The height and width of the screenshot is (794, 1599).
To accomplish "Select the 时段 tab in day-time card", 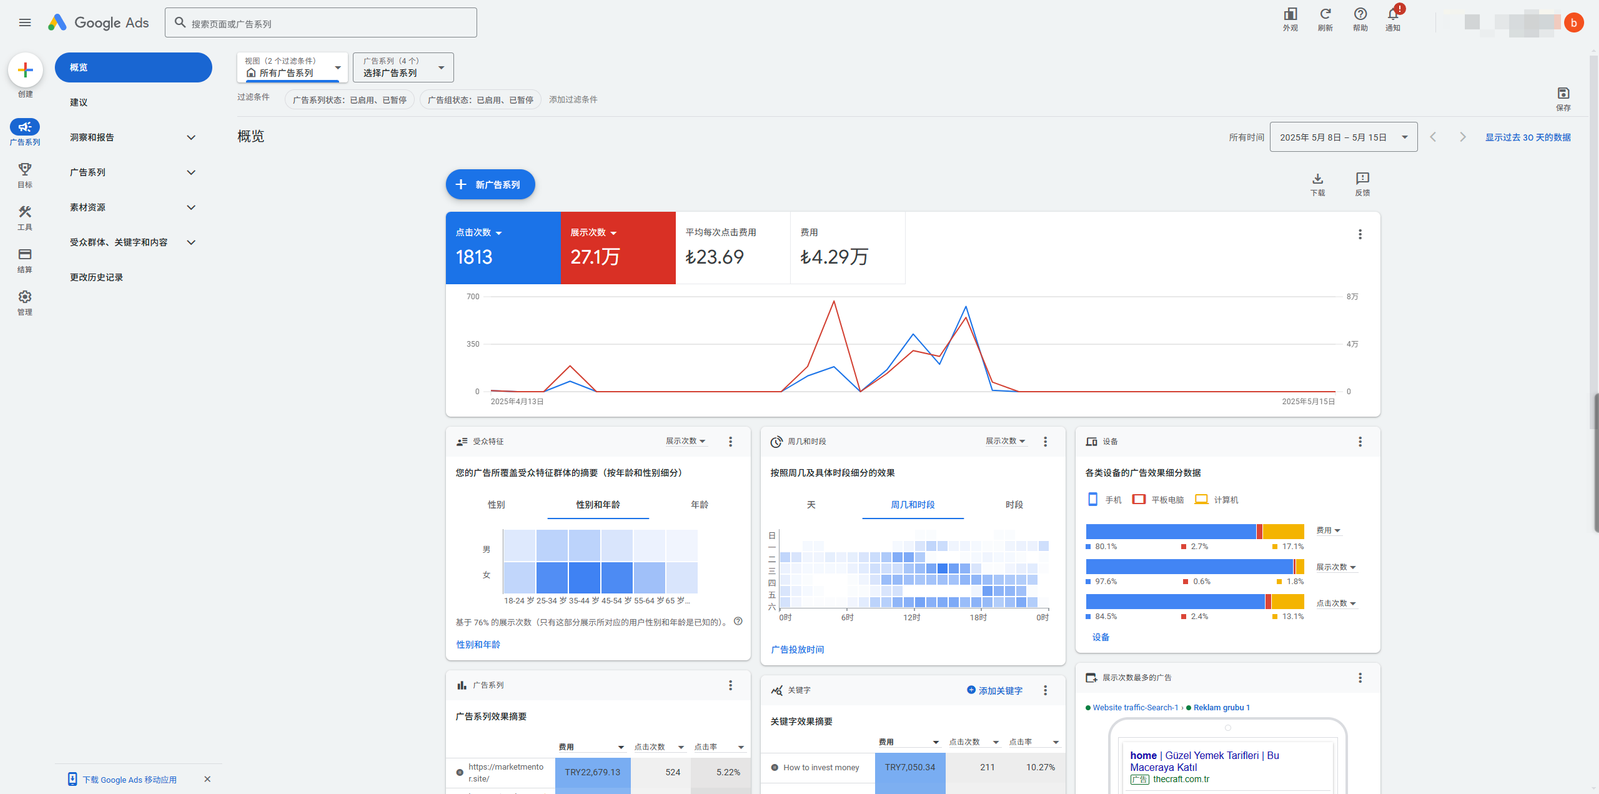I will click(x=1014, y=505).
